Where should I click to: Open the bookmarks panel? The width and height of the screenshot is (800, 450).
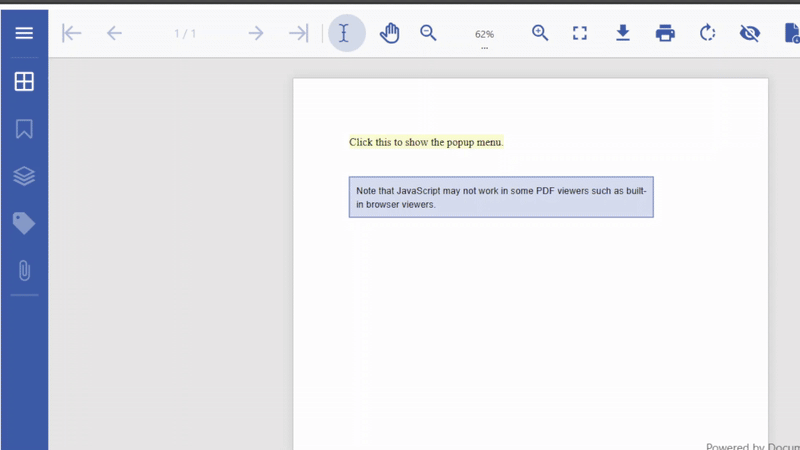24,129
